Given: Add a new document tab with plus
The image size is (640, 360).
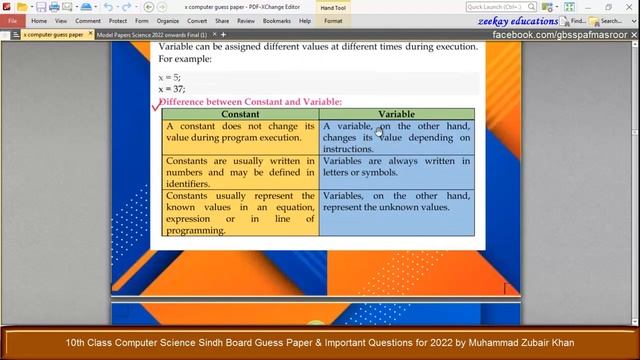Looking at the screenshot, I should (223, 35).
